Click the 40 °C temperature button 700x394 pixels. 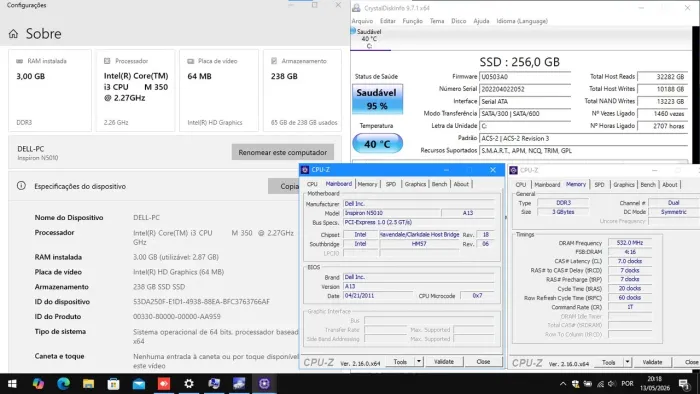377,144
